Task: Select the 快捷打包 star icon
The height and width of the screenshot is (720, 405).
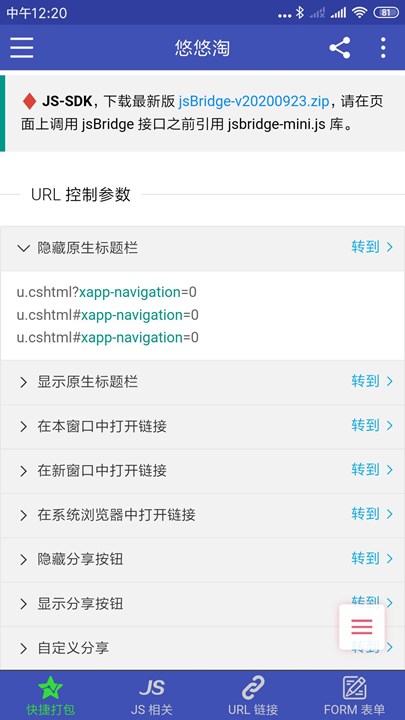Action: [x=50, y=688]
